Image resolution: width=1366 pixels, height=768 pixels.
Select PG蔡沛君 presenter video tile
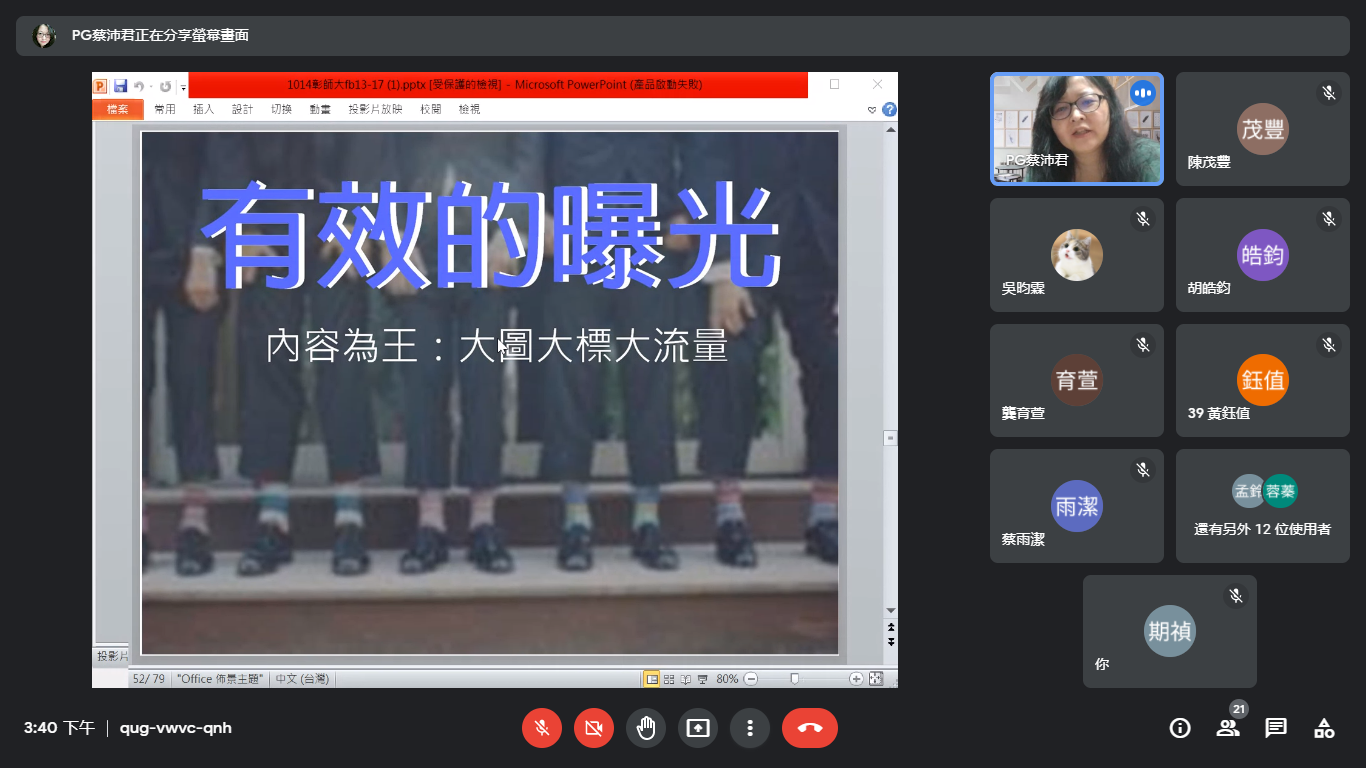click(x=1077, y=129)
